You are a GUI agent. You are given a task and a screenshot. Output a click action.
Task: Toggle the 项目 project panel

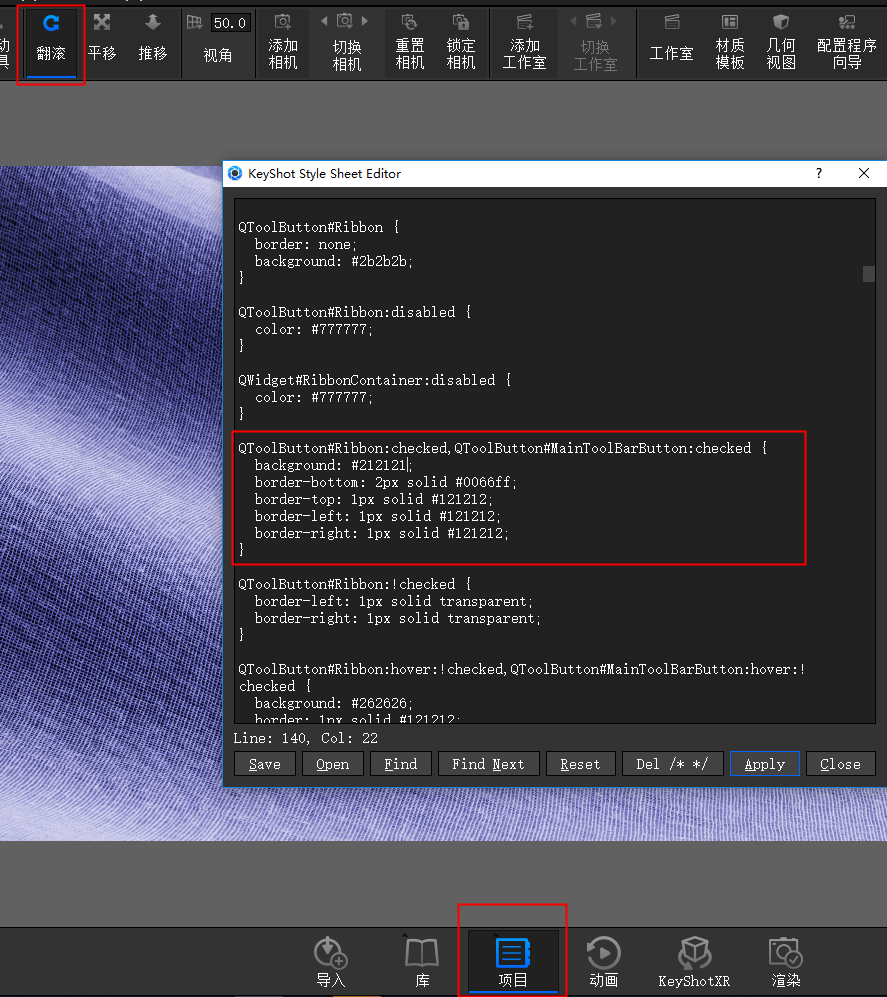[513, 962]
